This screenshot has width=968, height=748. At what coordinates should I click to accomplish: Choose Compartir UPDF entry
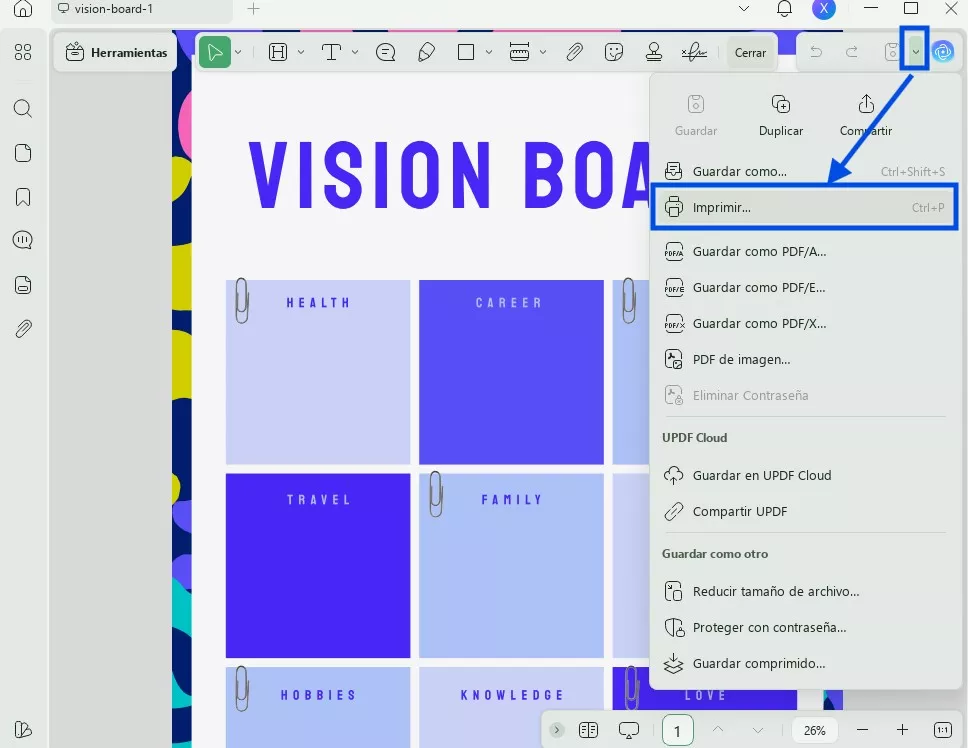tap(804, 511)
